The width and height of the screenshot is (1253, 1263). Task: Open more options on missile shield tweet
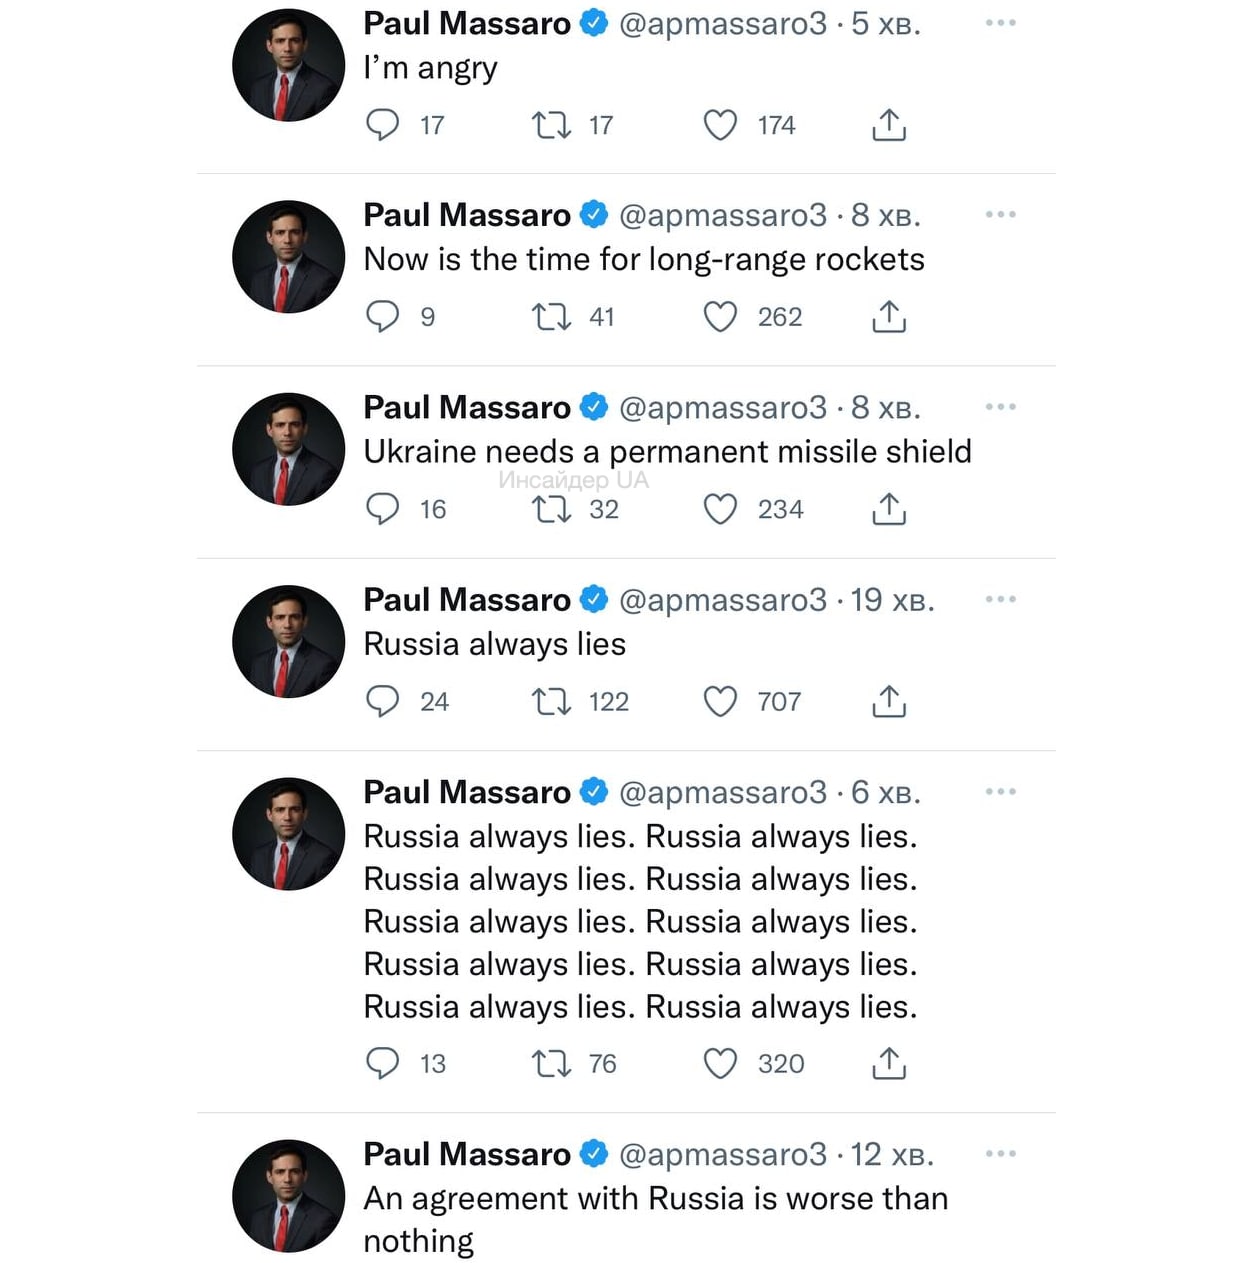click(x=1000, y=407)
